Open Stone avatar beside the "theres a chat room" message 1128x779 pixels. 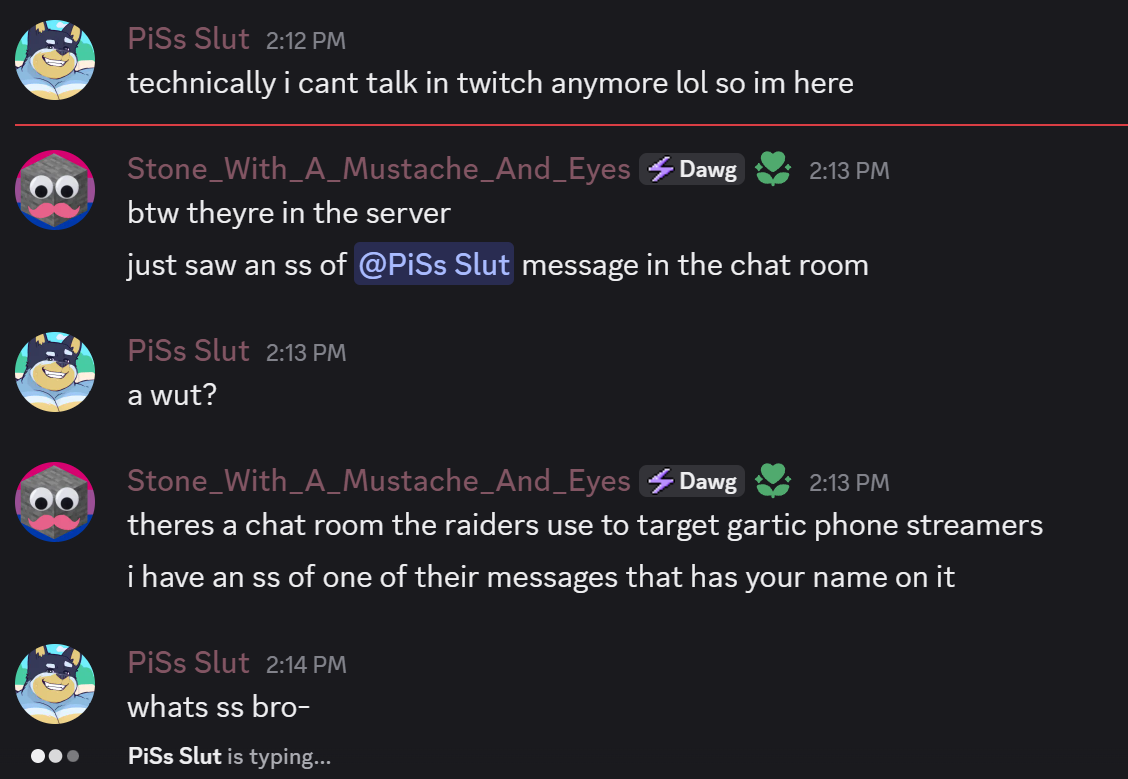55,501
